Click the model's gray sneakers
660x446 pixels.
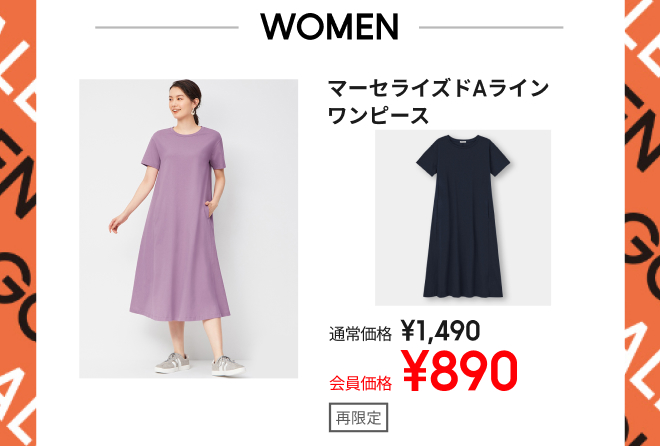[200, 364]
